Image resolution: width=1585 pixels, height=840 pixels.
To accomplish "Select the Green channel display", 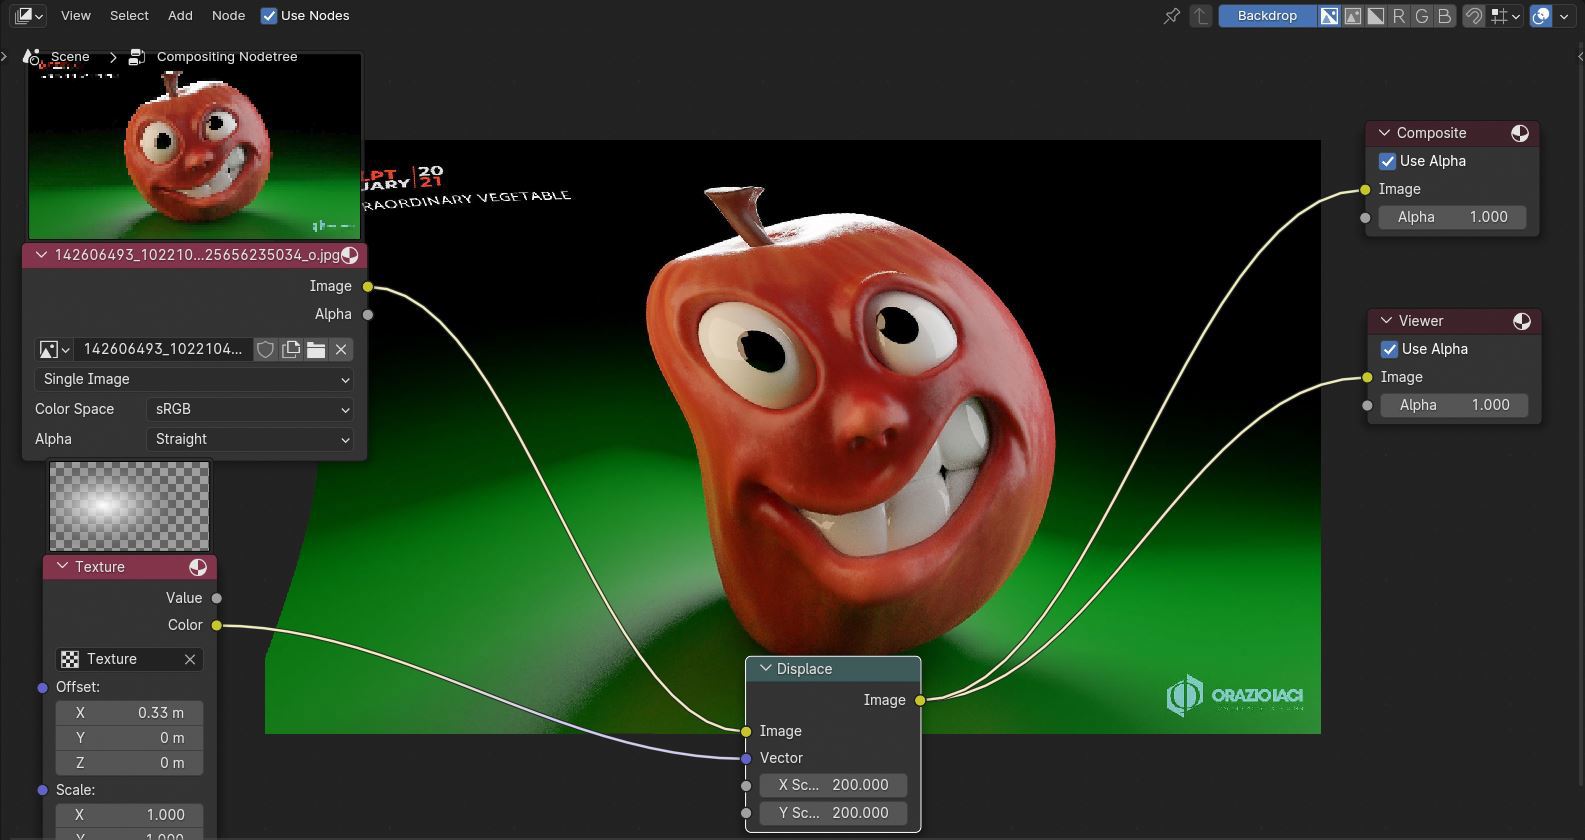I will tap(1421, 15).
